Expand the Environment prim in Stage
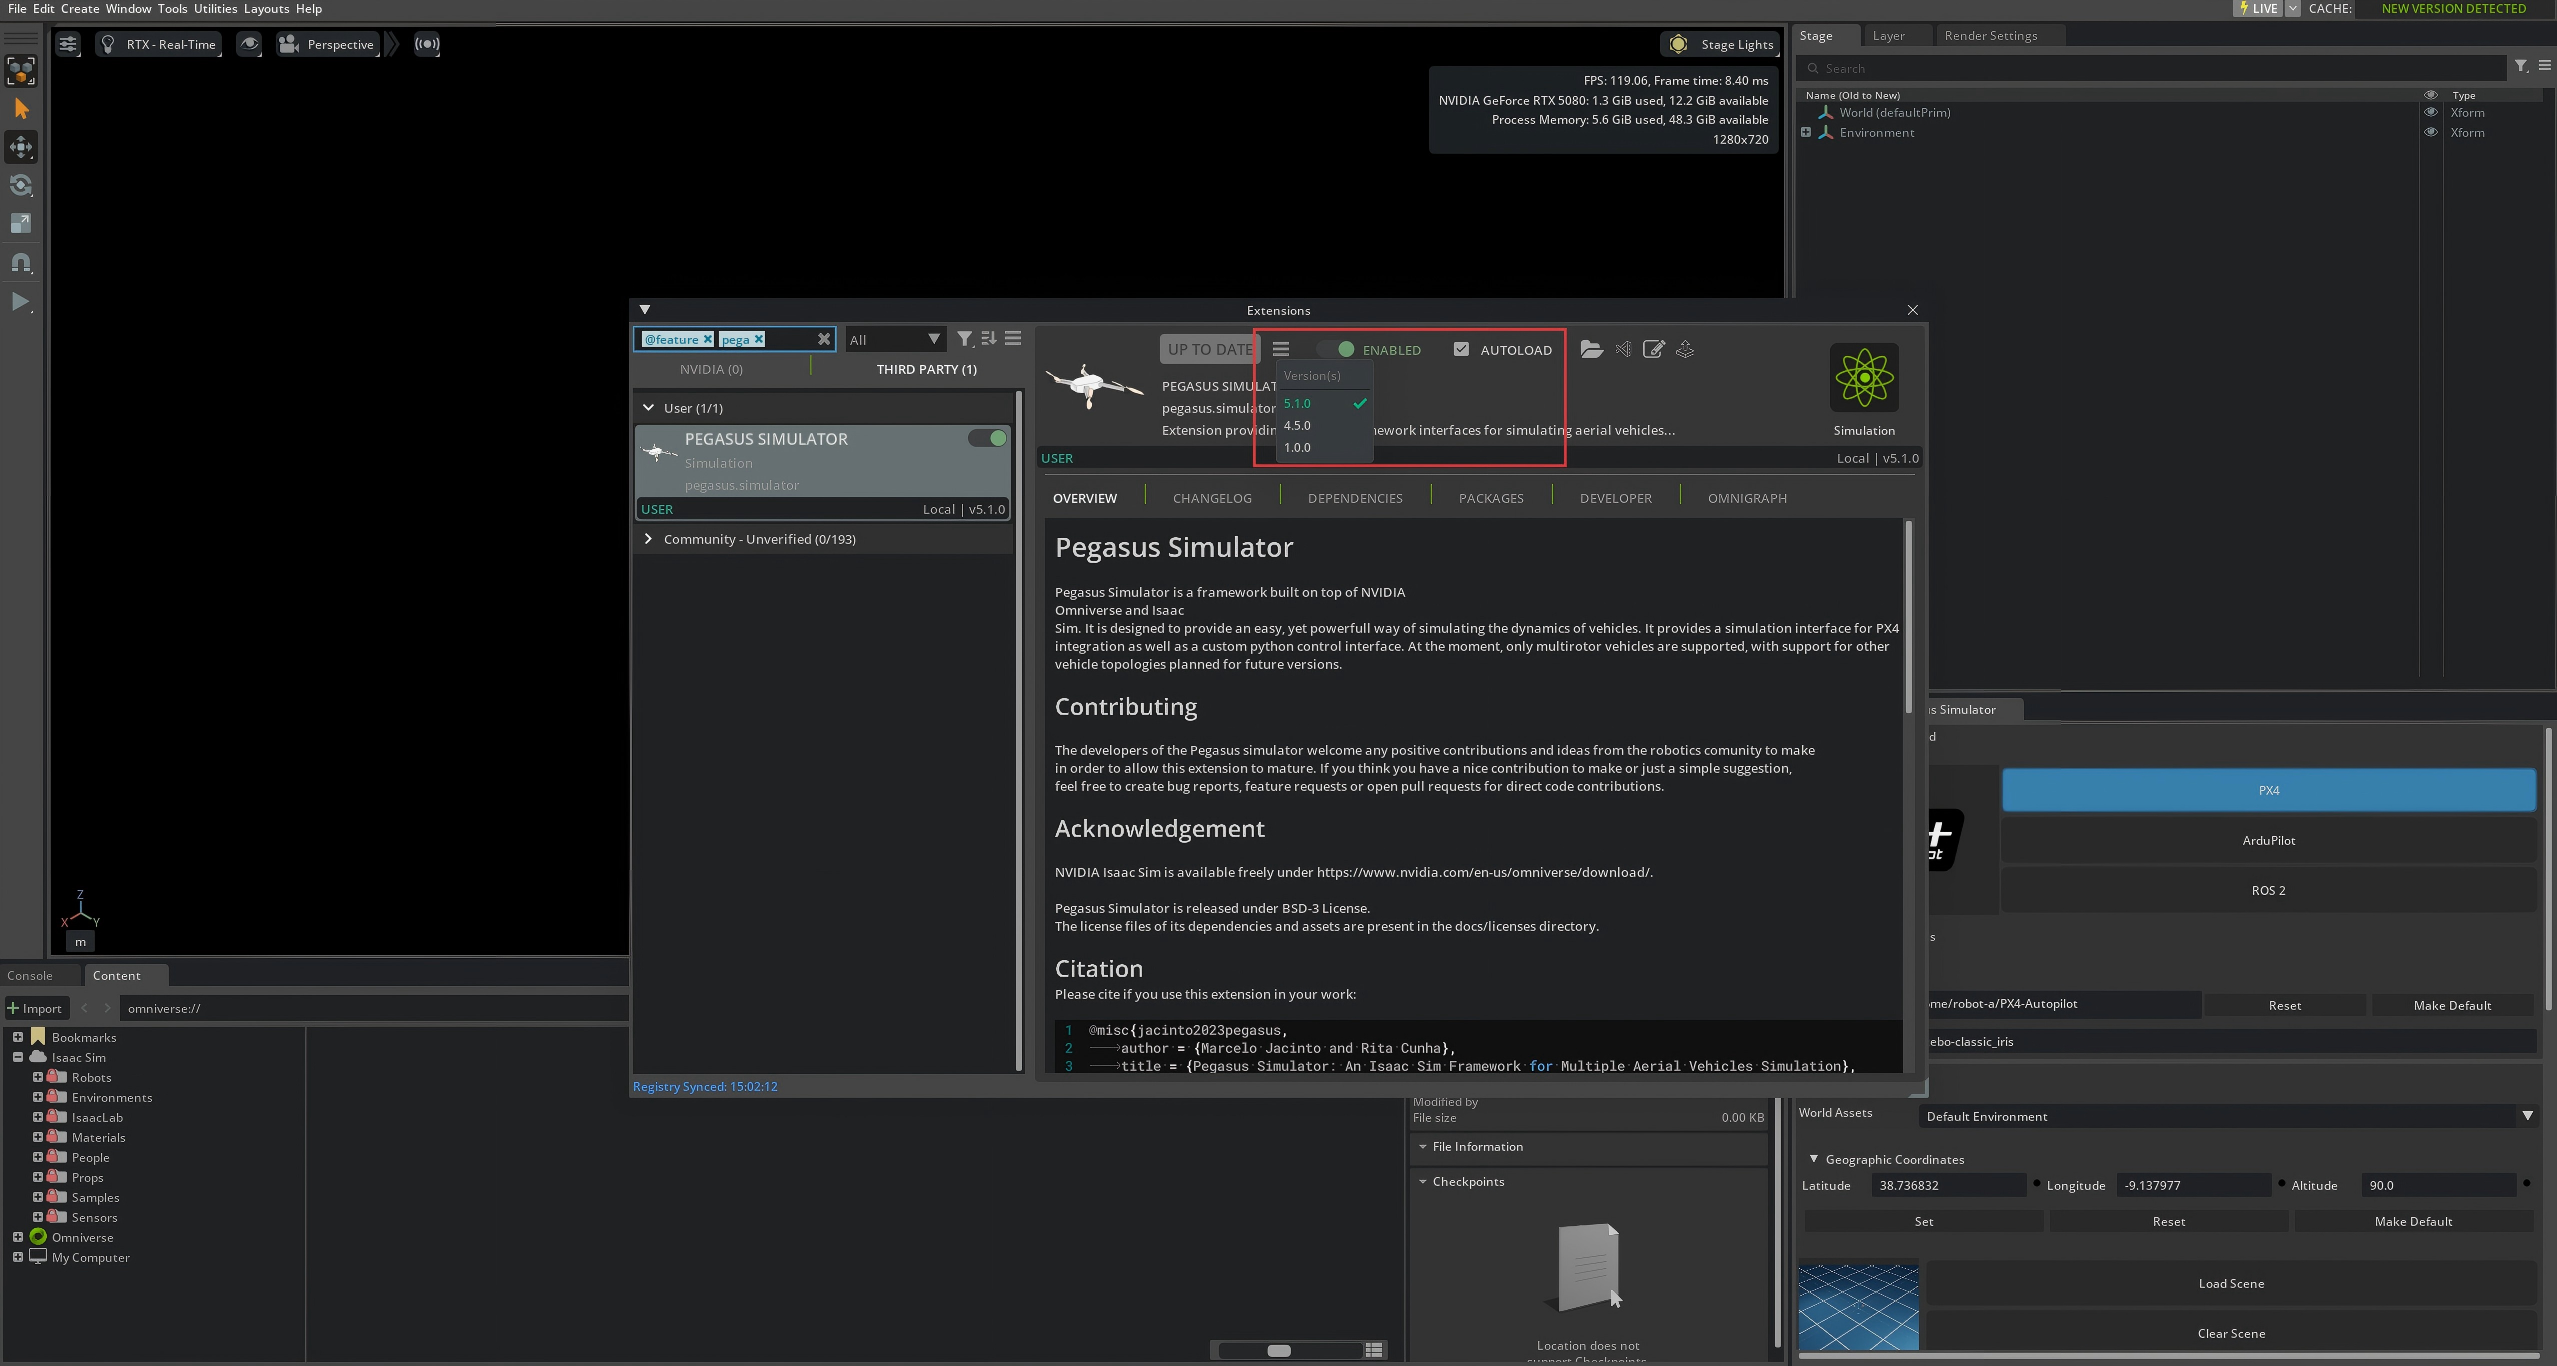Image resolution: width=2557 pixels, height=1366 pixels. (1806, 132)
